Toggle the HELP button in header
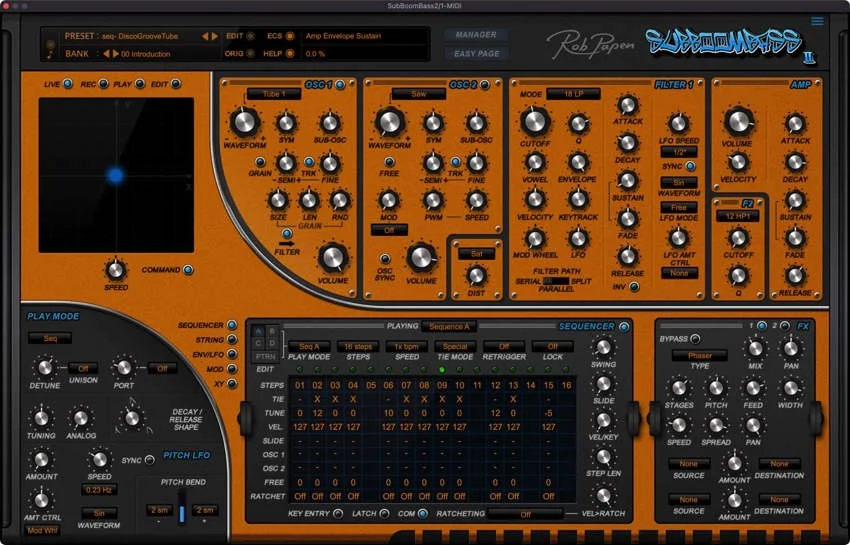The image size is (850, 545). (x=290, y=54)
